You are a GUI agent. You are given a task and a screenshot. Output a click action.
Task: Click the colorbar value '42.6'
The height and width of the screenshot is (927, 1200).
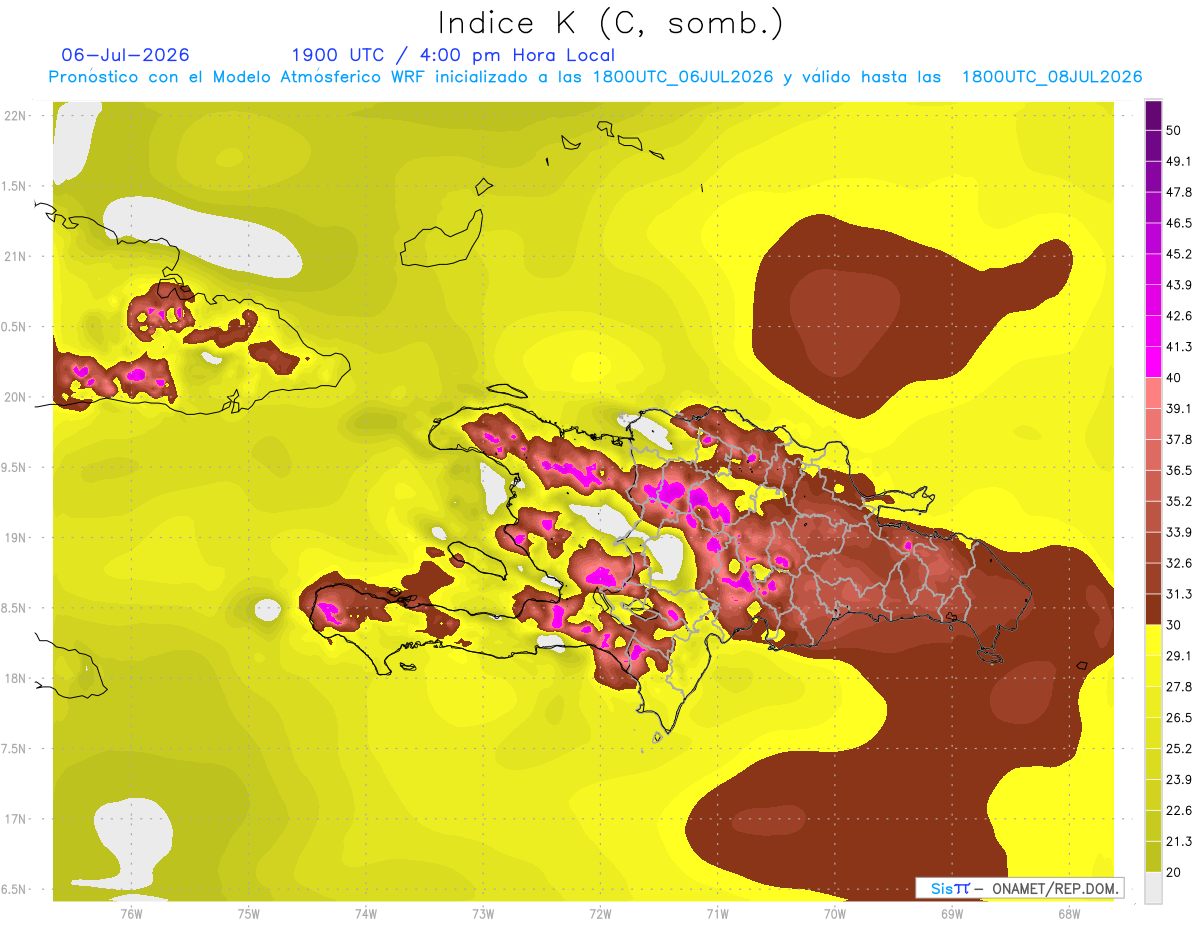point(1179,316)
